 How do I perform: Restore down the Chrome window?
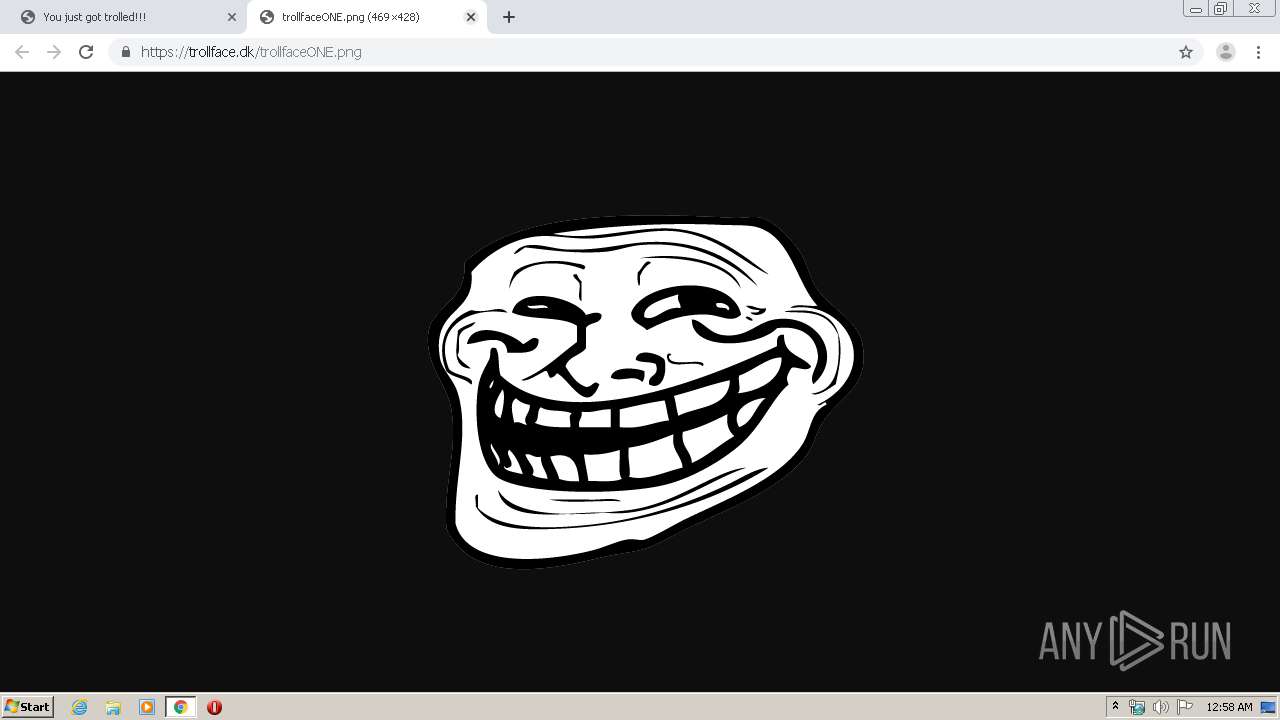[1221, 9]
